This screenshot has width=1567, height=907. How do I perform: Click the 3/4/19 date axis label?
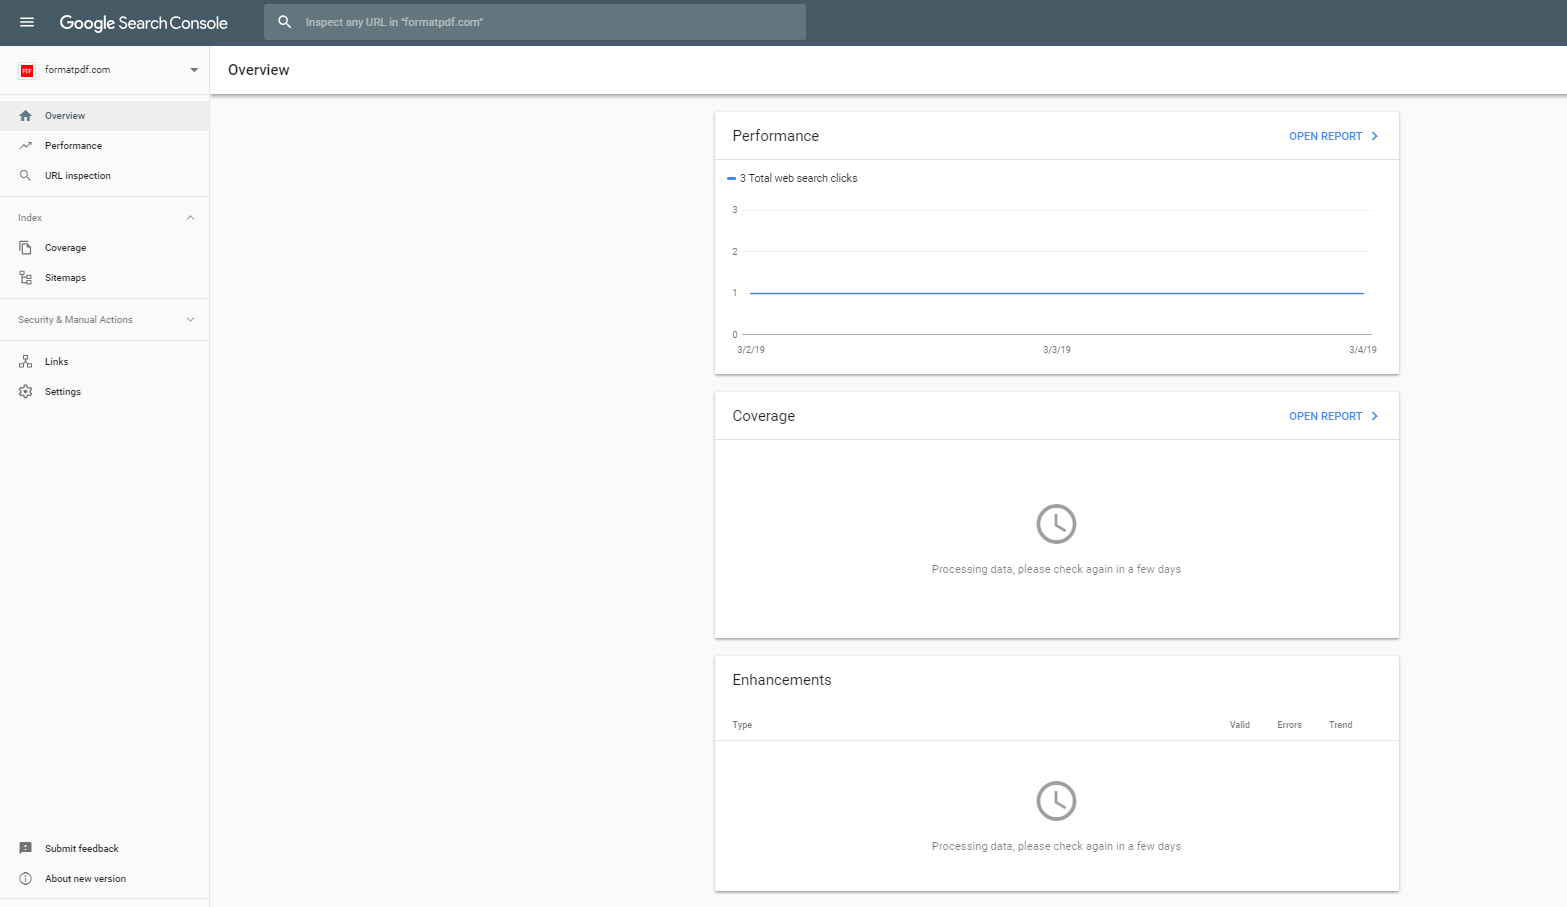coord(1363,350)
